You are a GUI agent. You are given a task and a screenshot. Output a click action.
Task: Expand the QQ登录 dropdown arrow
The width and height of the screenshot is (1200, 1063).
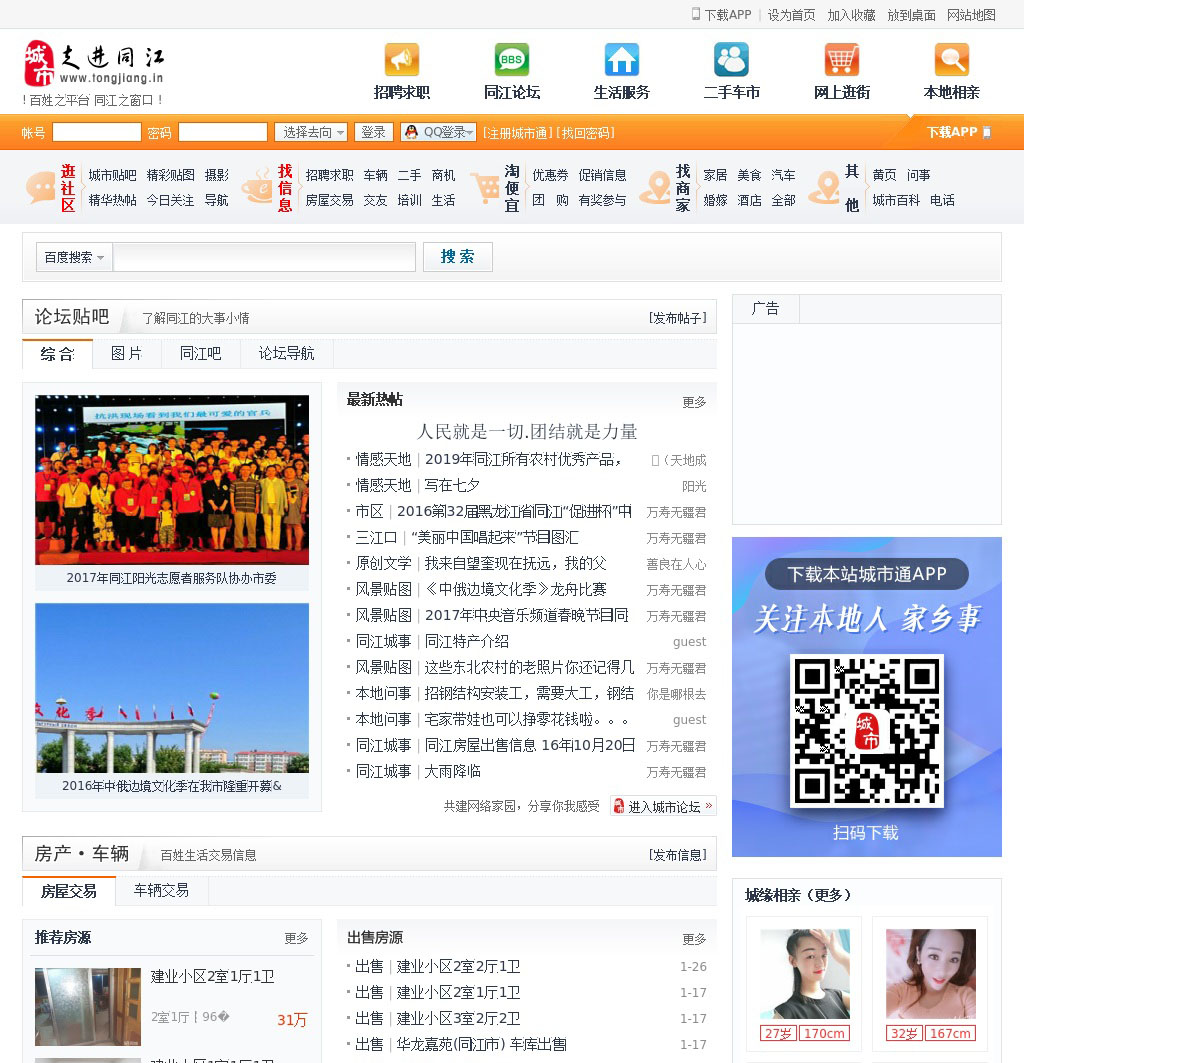click(x=469, y=132)
